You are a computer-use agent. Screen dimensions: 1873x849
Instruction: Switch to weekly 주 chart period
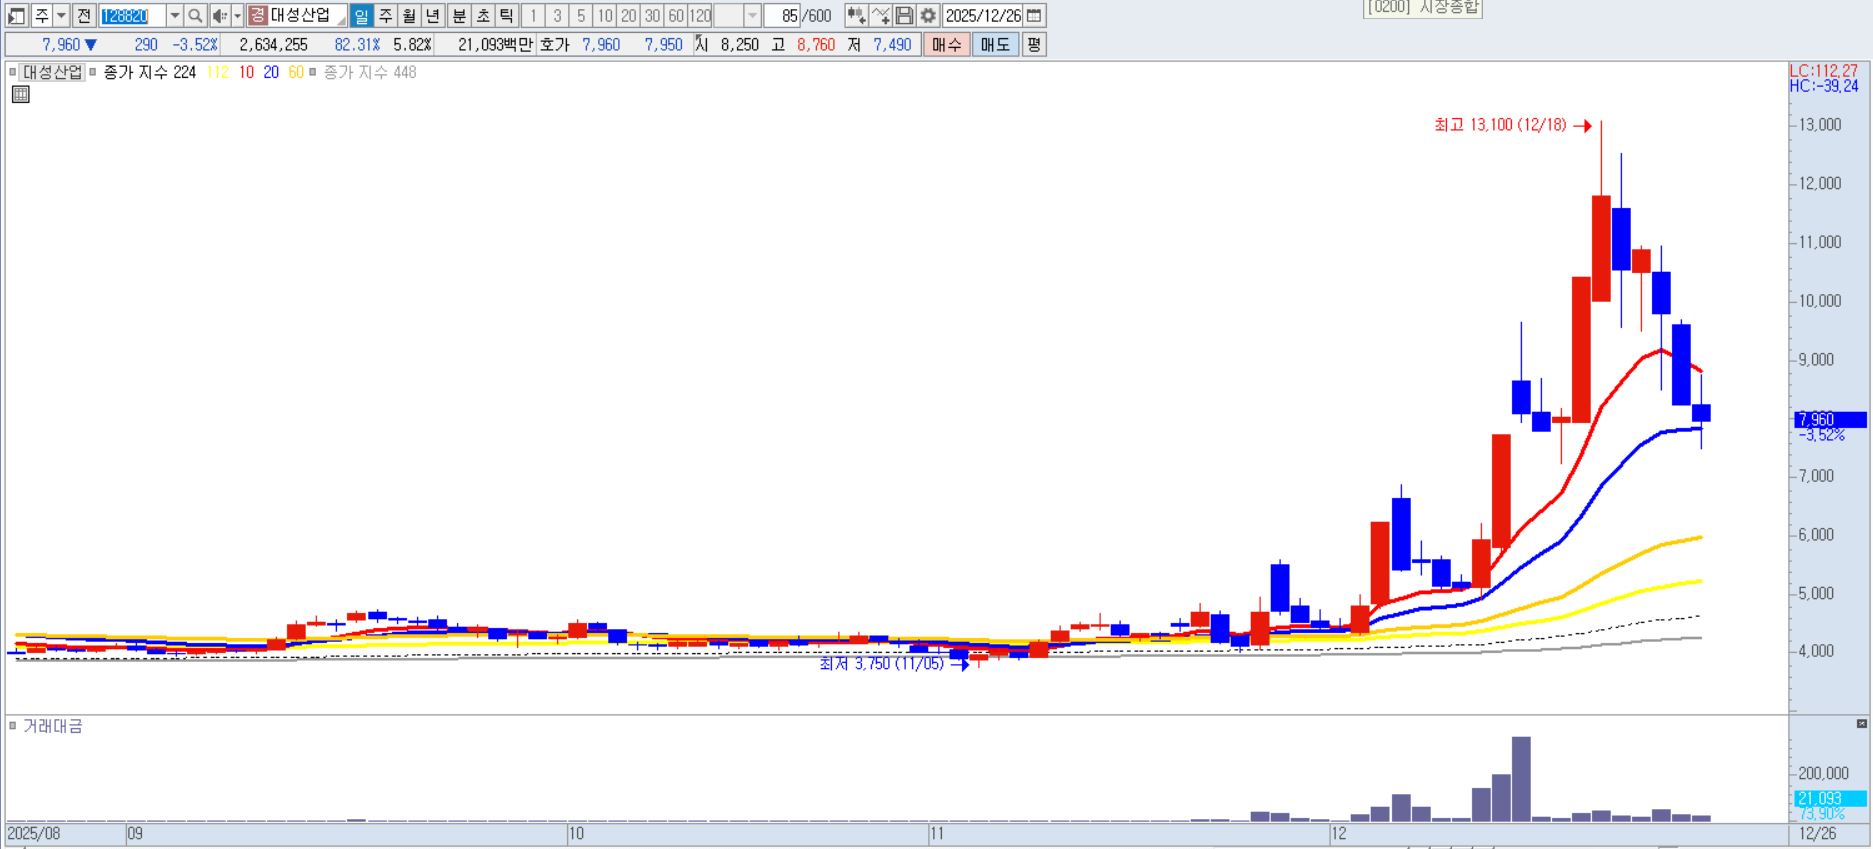click(385, 16)
